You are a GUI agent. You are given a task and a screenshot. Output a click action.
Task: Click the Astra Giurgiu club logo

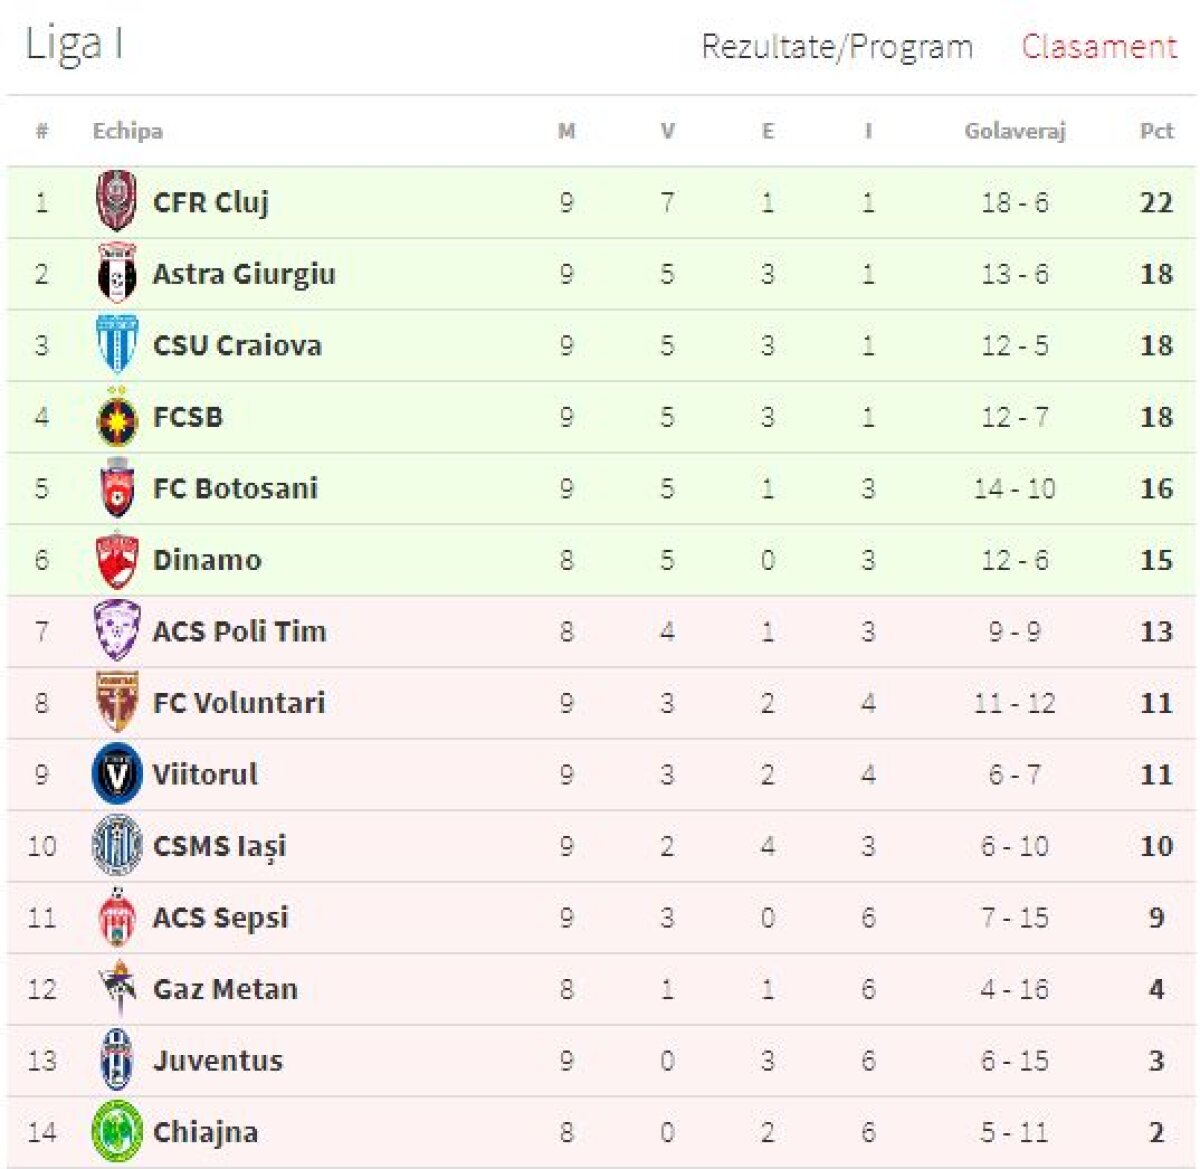pos(117,273)
